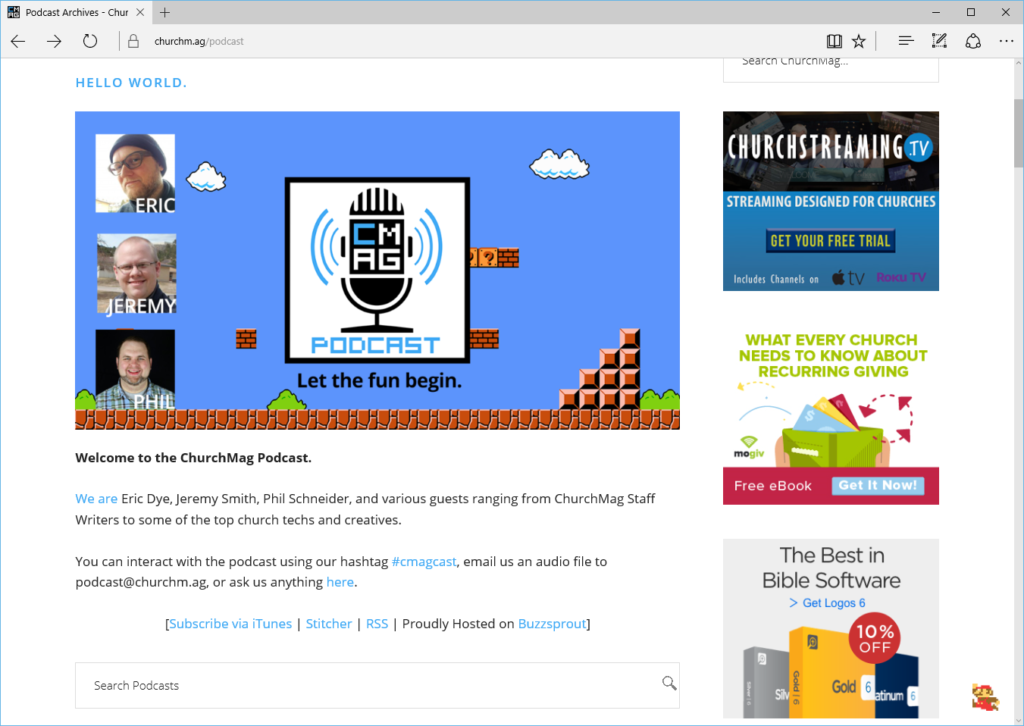Image resolution: width=1024 pixels, height=726 pixels.
Task: Click the vertical scrollbar thumb
Action: coord(1018,133)
